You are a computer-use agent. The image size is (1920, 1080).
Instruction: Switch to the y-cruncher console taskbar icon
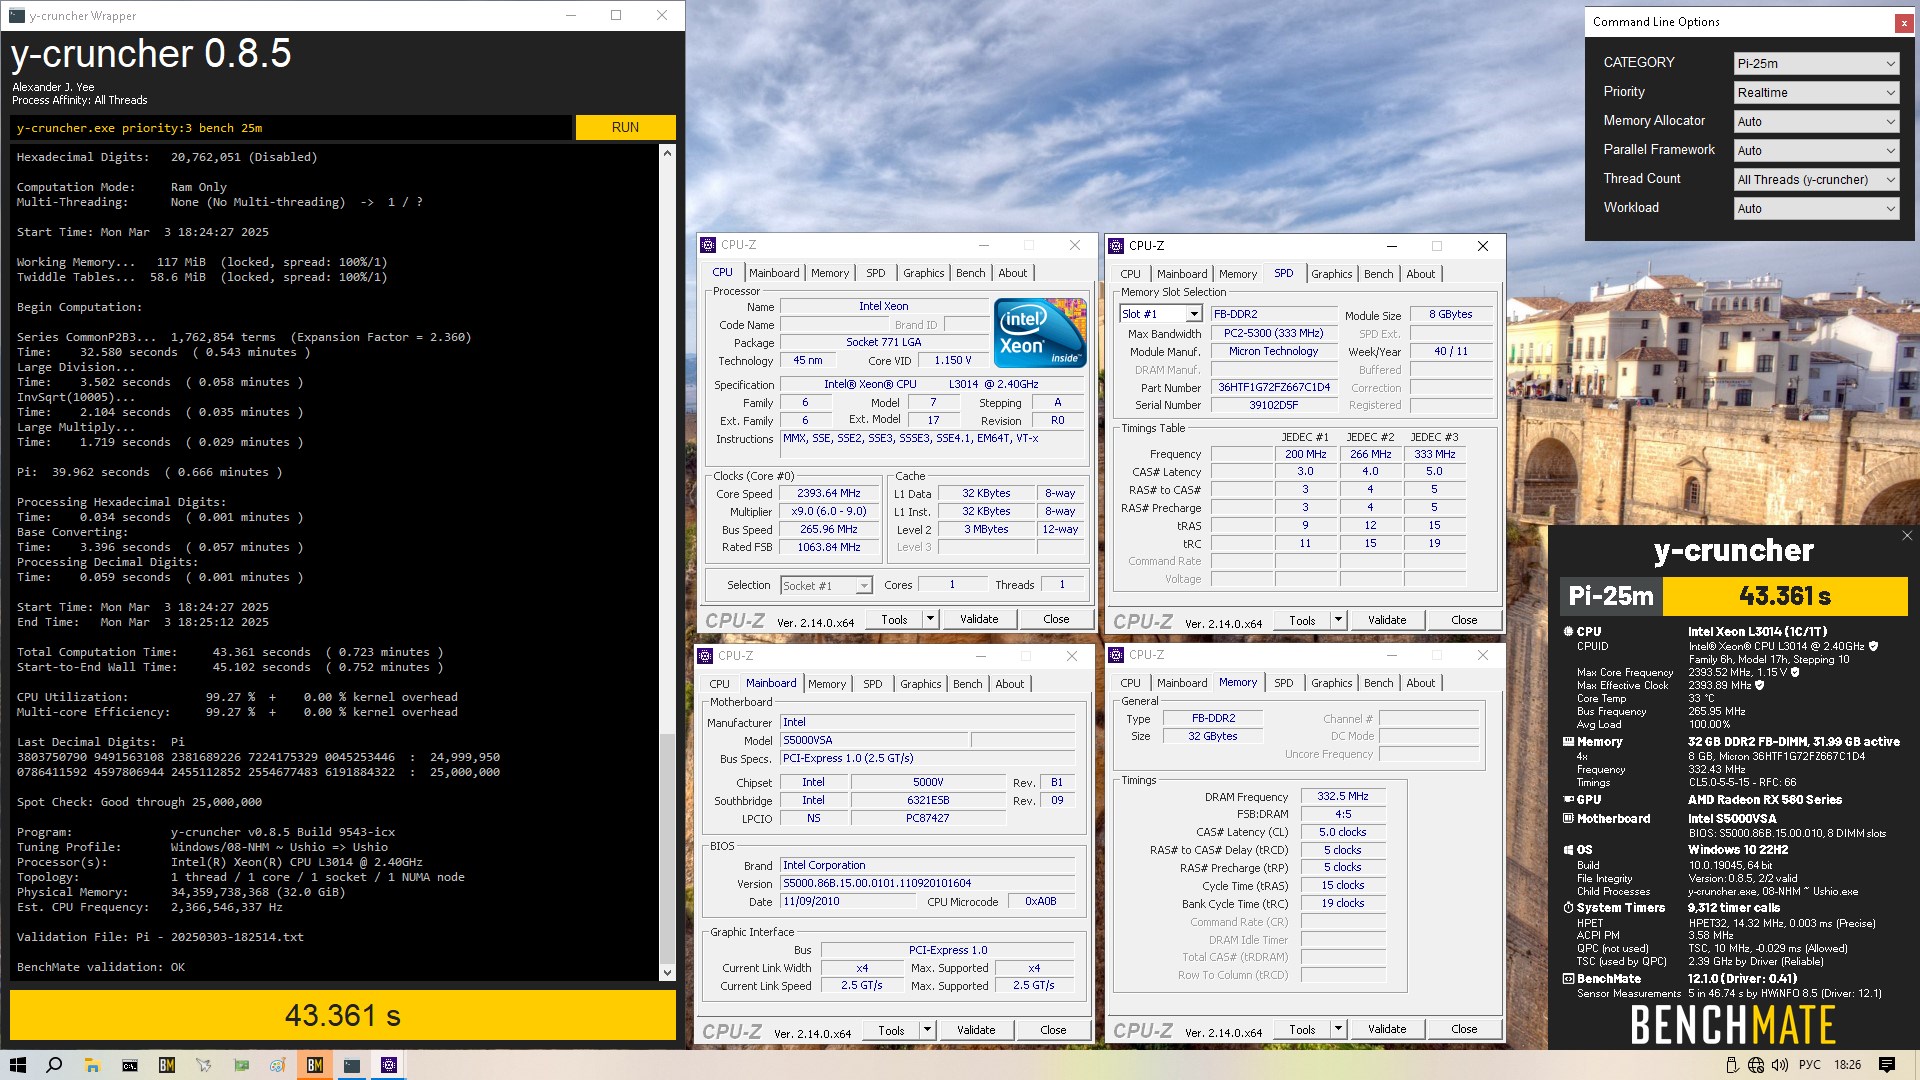click(352, 1065)
